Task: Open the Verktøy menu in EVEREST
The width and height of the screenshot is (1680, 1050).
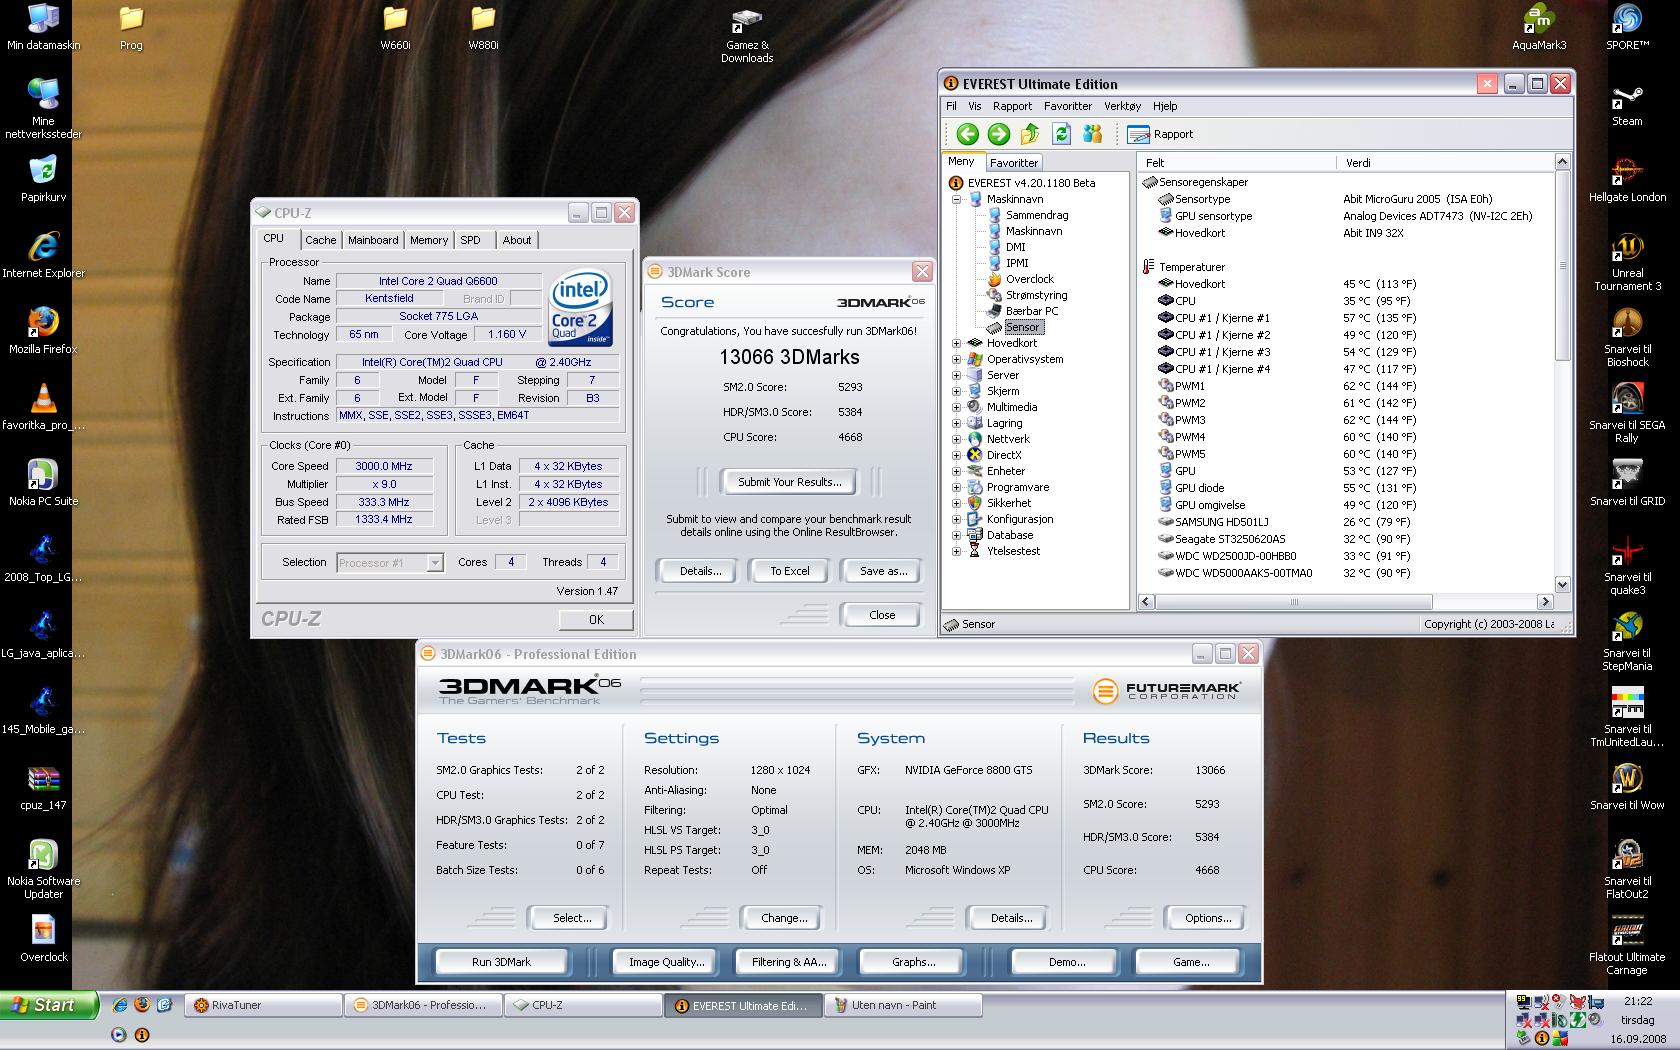Action: pos(1122,106)
